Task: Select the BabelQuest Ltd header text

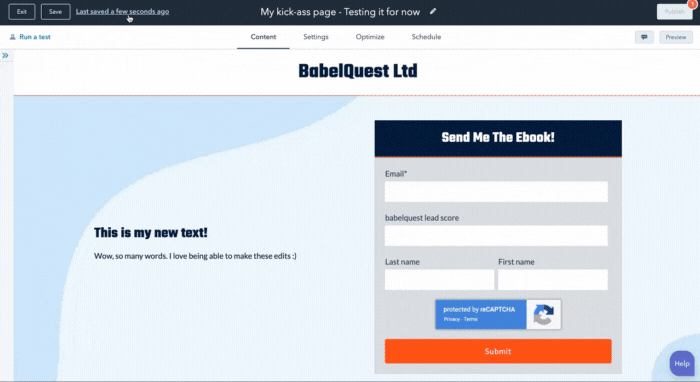Action: [x=358, y=71]
